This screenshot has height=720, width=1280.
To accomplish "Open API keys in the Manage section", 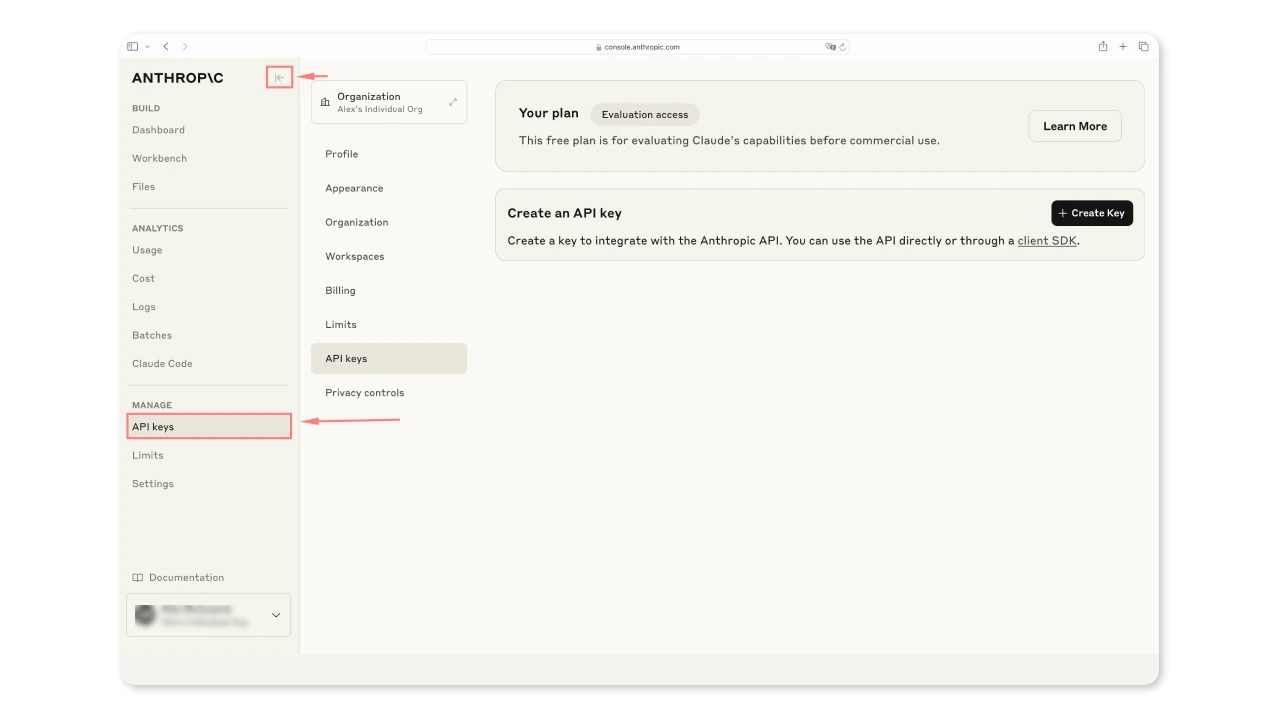I will coord(209,426).
